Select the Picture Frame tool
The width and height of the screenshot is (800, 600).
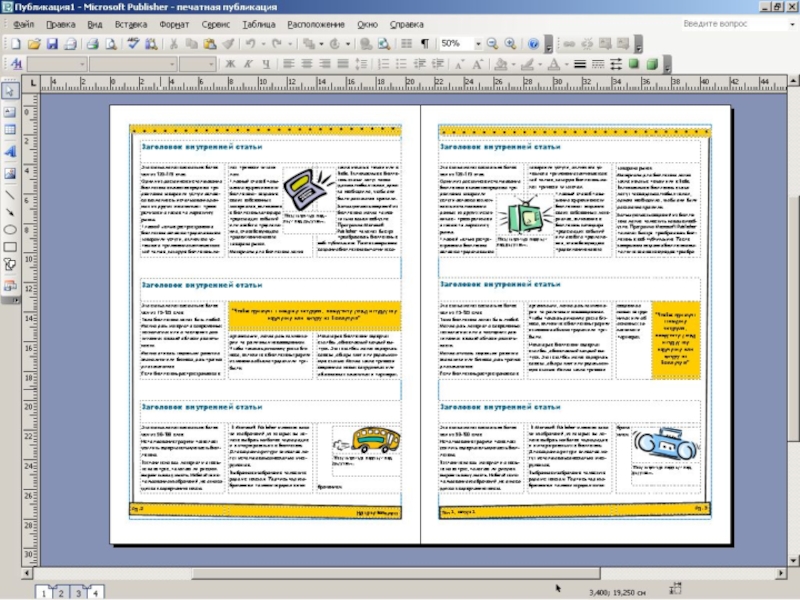pos(10,173)
